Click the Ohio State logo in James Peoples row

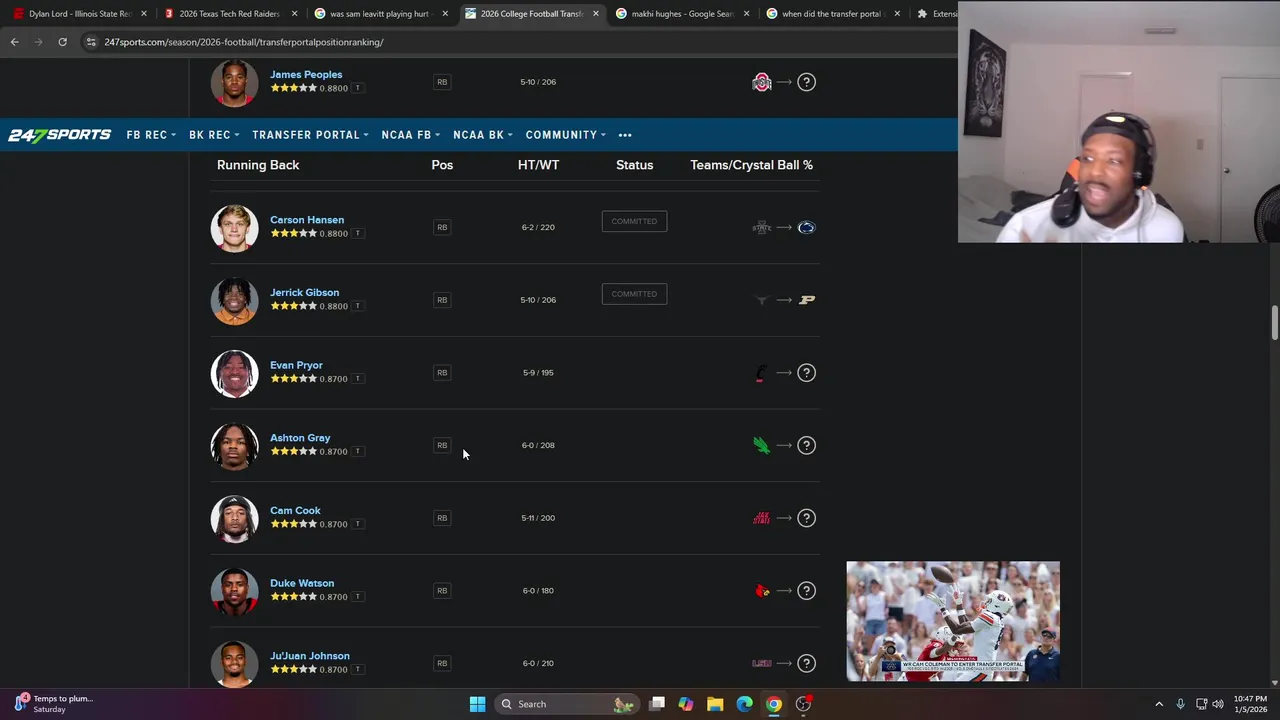click(x=762, y=82)
